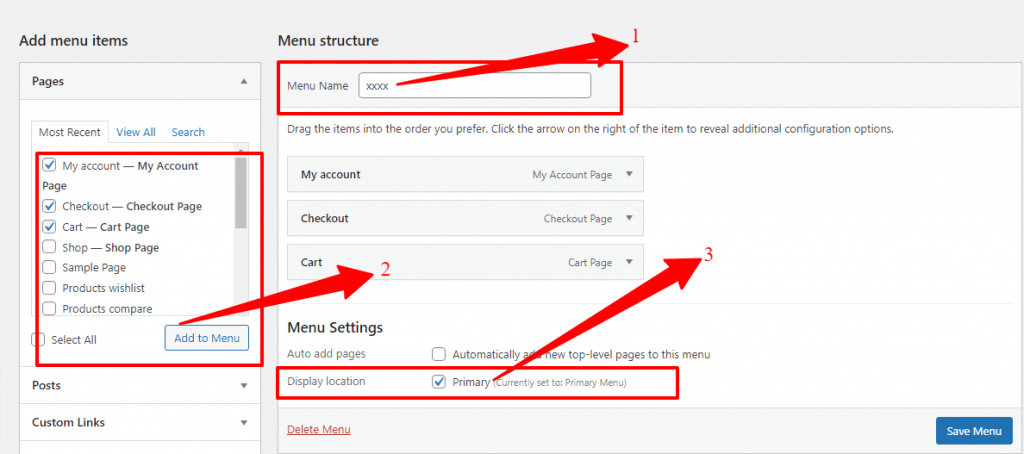Check the Products compare checkbox
The width and height of the screenshot is (1024, 454).
(x=49, y=308)
